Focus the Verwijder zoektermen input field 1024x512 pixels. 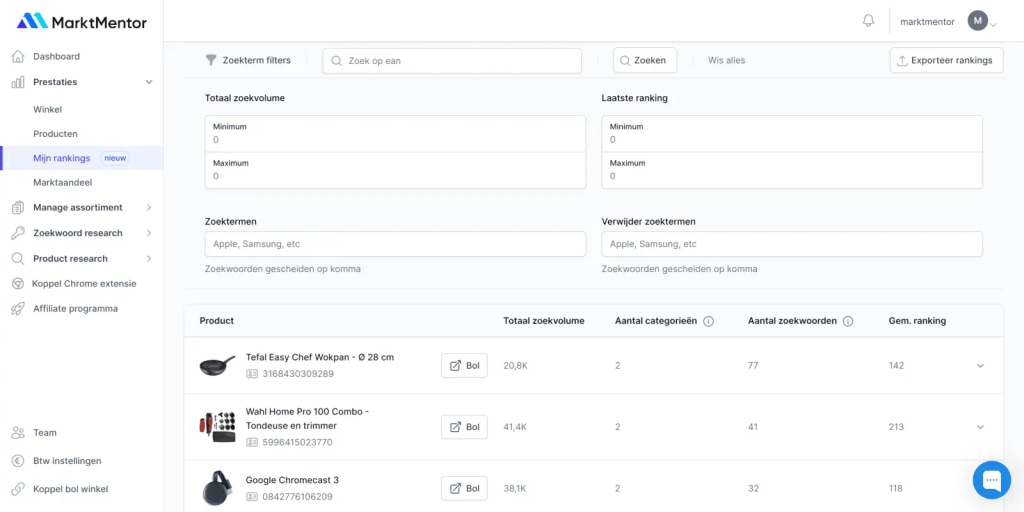click(x=792, y=244)
